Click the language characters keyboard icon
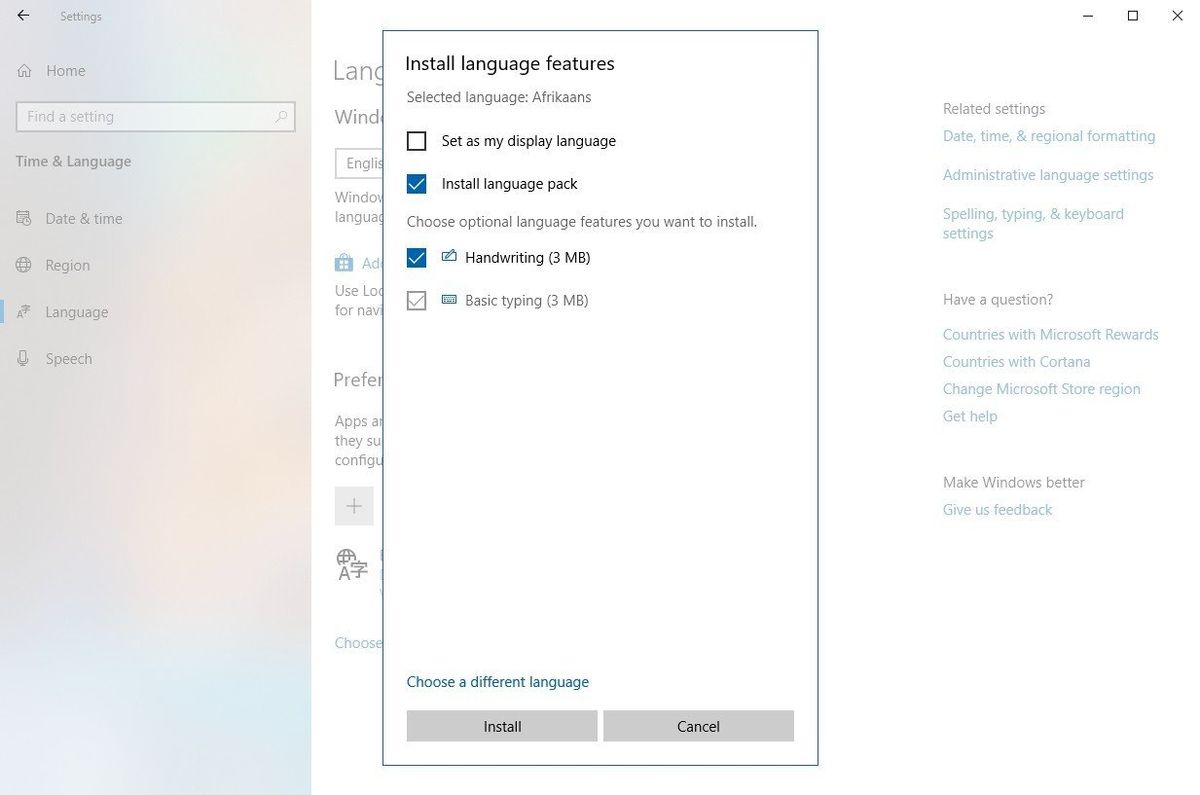This screenshot has width=1200, height=795. click(x=352, y=566)
